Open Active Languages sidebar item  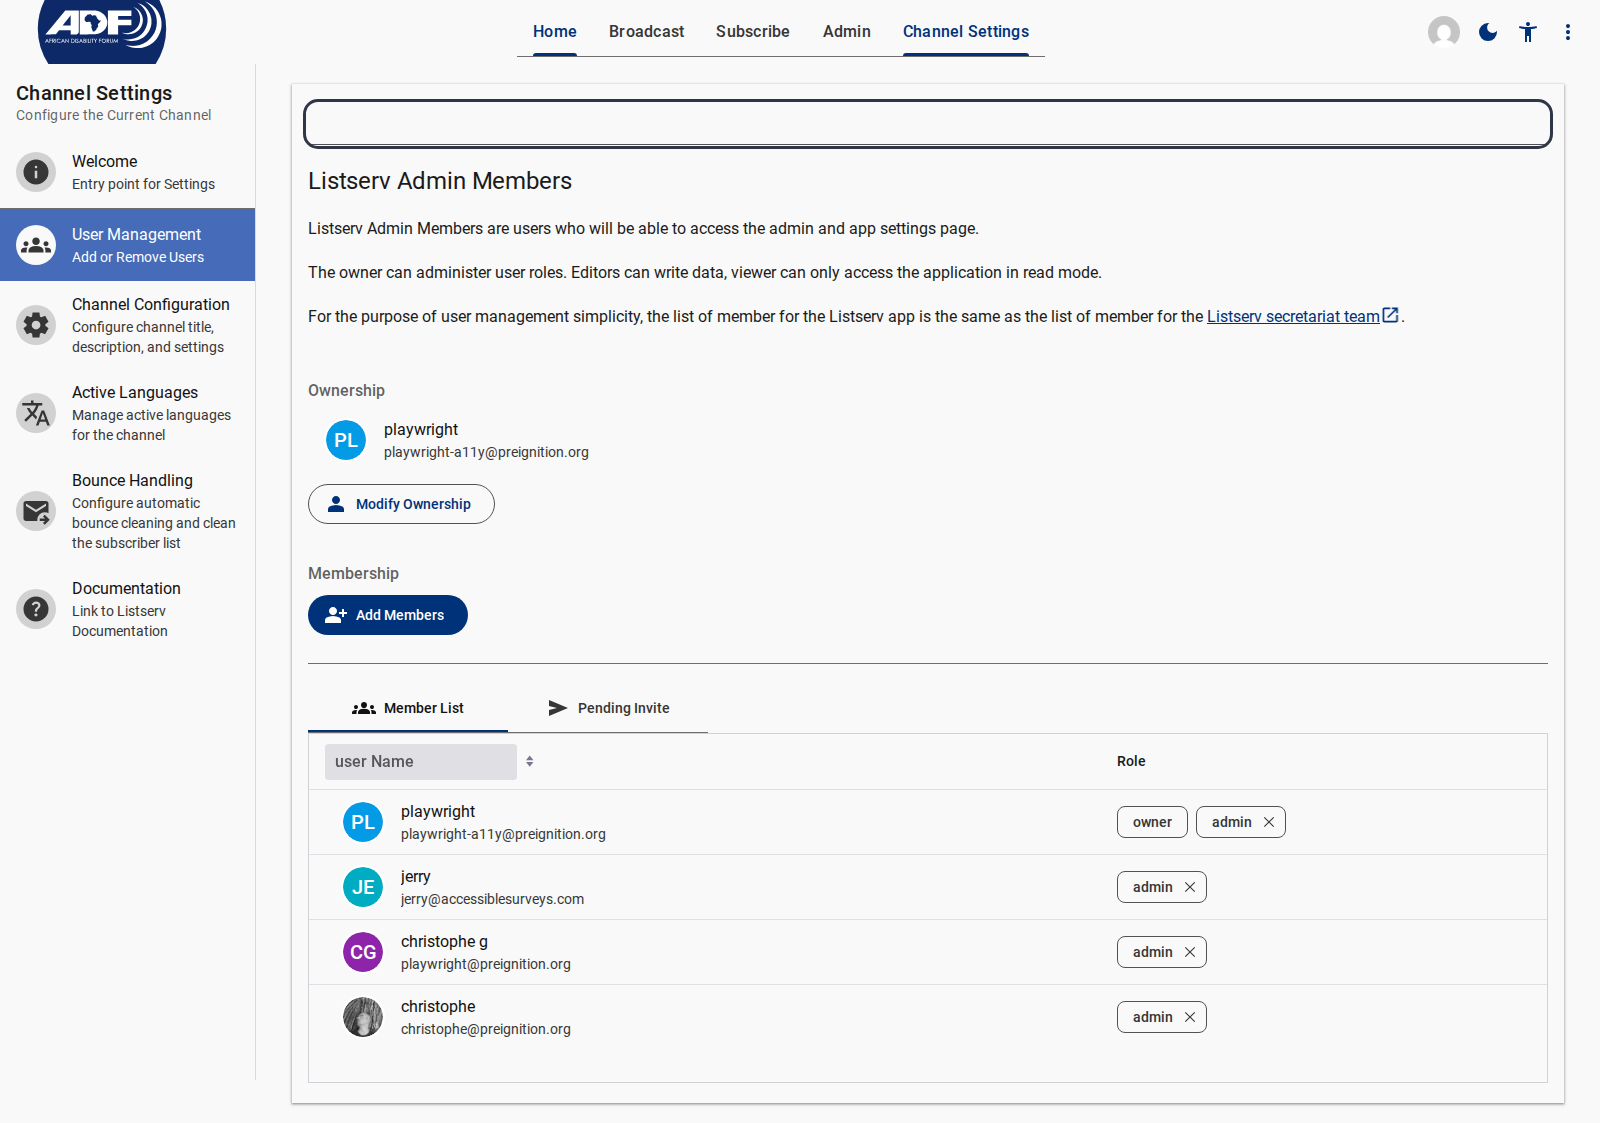pyautogui.click(x=128, y=413)
